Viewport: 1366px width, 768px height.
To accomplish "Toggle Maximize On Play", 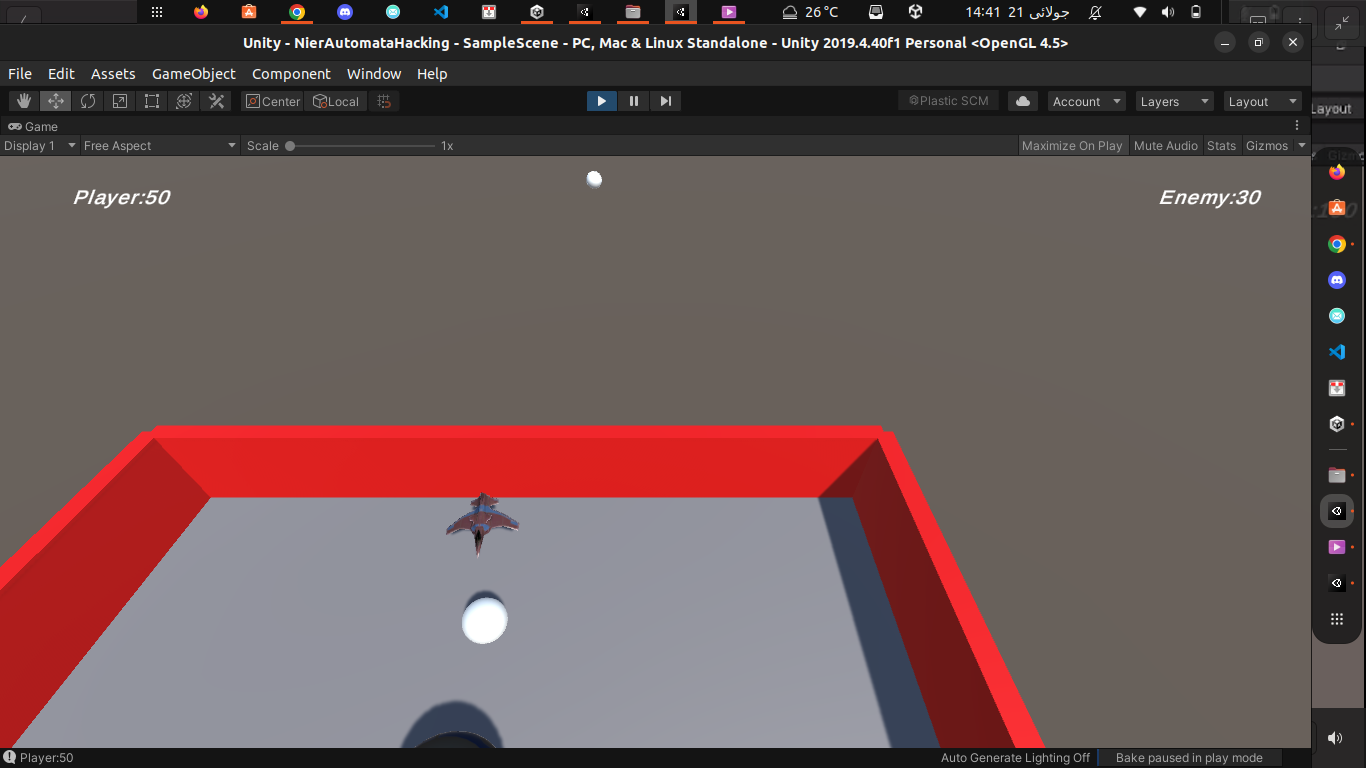I will click(x=1072, y=145).
